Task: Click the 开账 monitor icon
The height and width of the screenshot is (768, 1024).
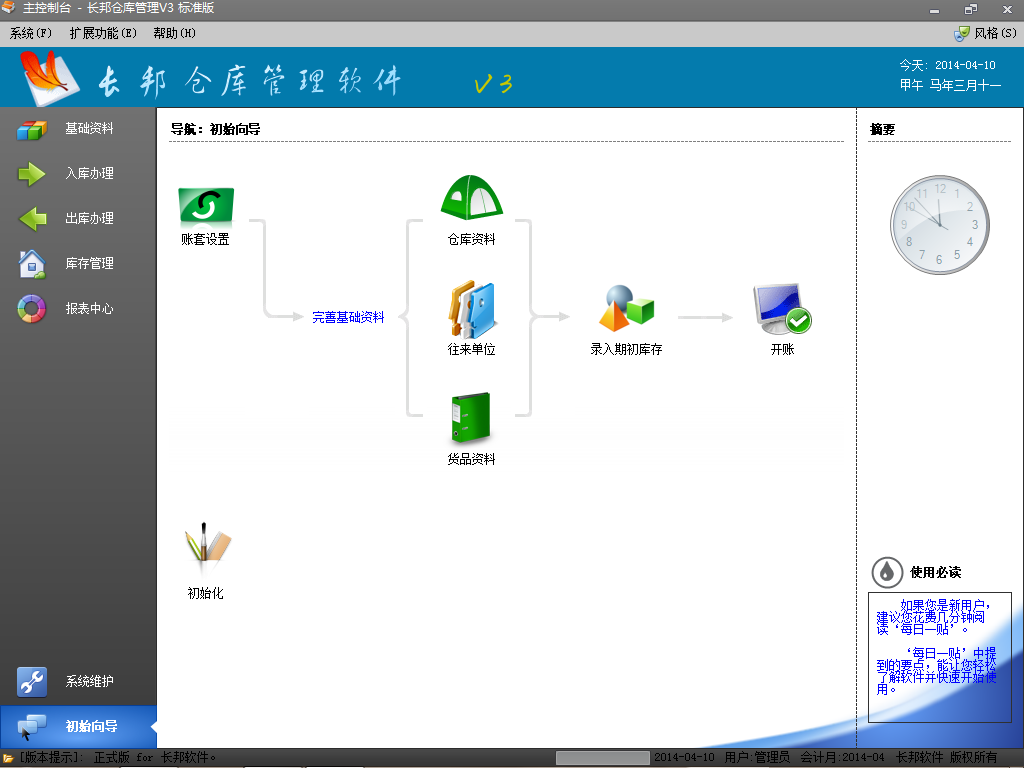Action: [x=782, y=309]
